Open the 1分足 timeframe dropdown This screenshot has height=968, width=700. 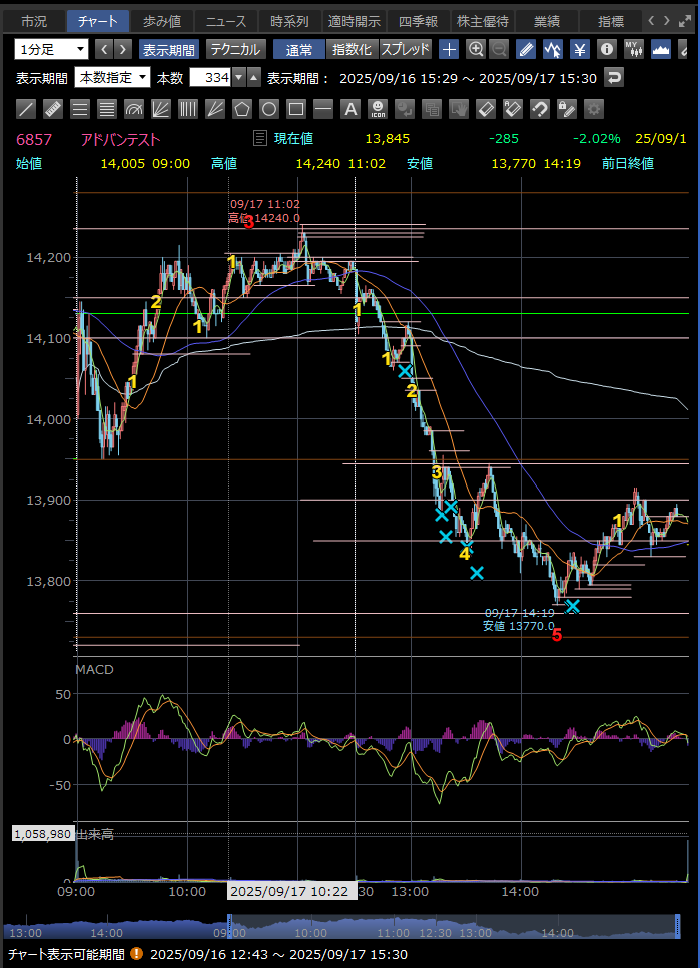click(52, 49)
